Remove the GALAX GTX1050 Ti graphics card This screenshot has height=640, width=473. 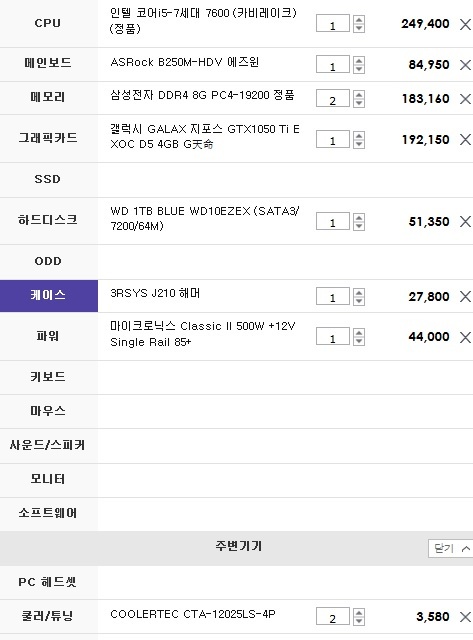465,140
